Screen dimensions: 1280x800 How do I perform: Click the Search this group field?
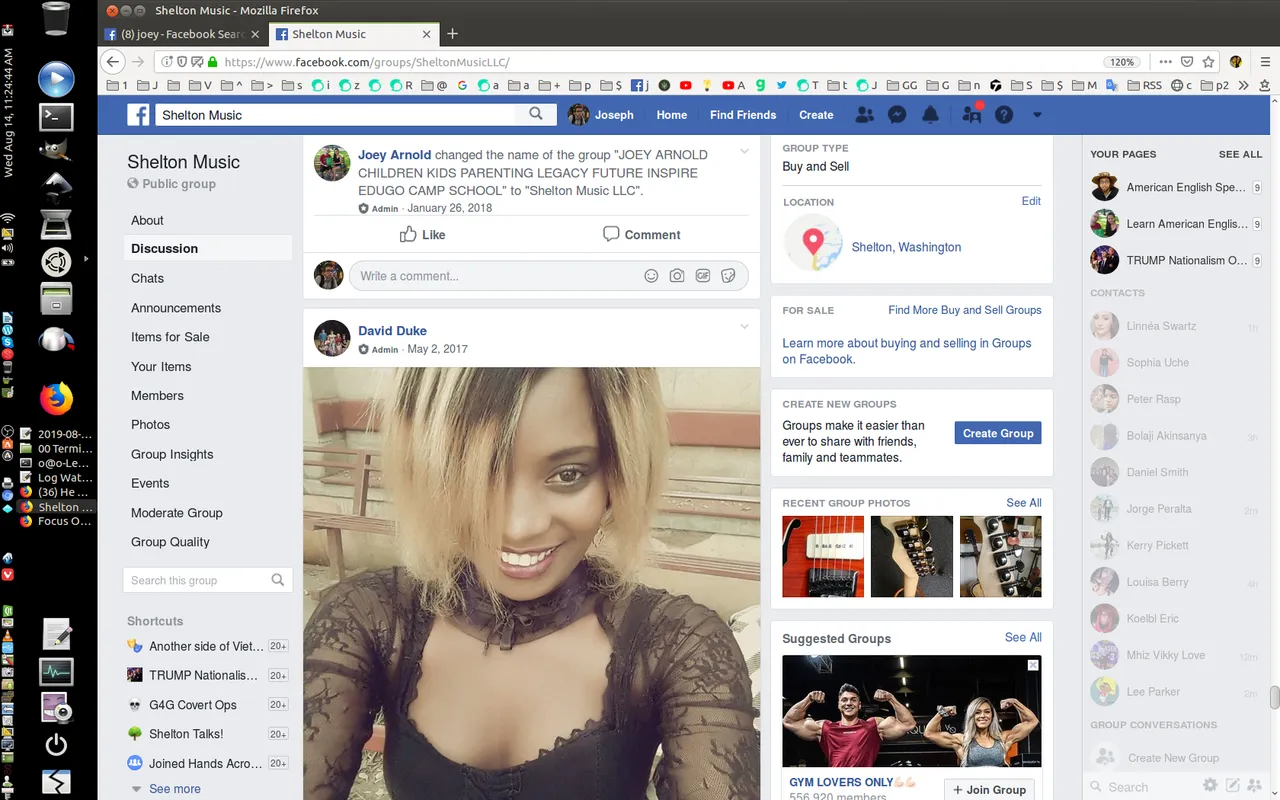pyautogui.click(x=208, y=580)
